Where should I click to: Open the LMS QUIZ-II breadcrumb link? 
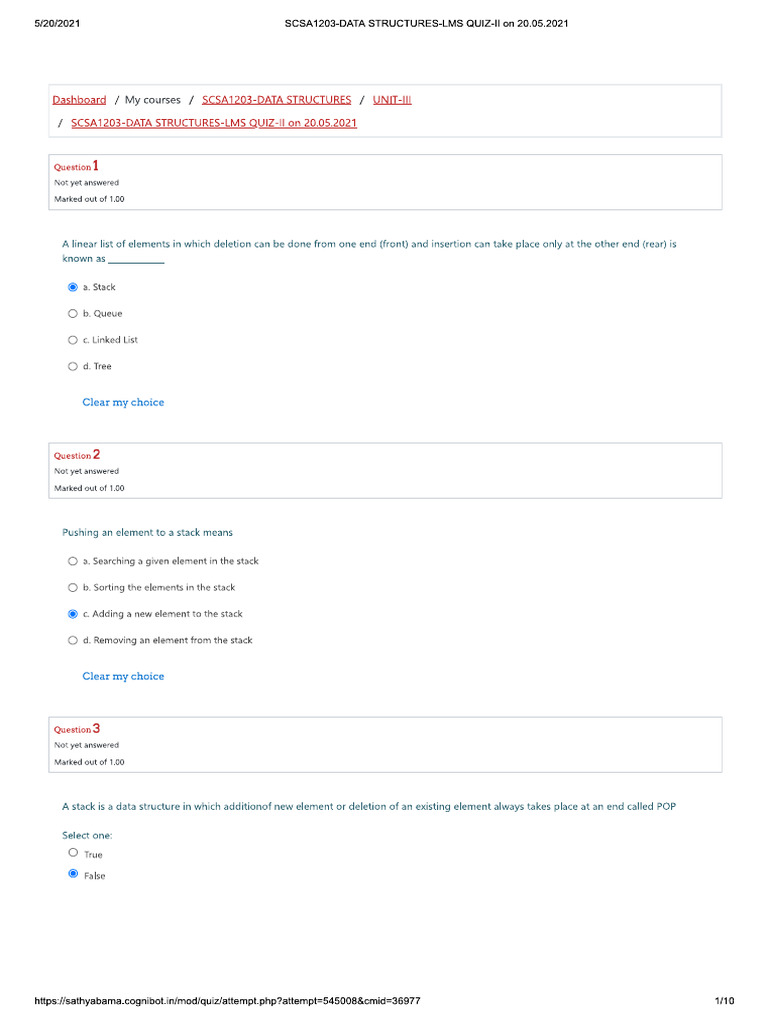[214, 123]
